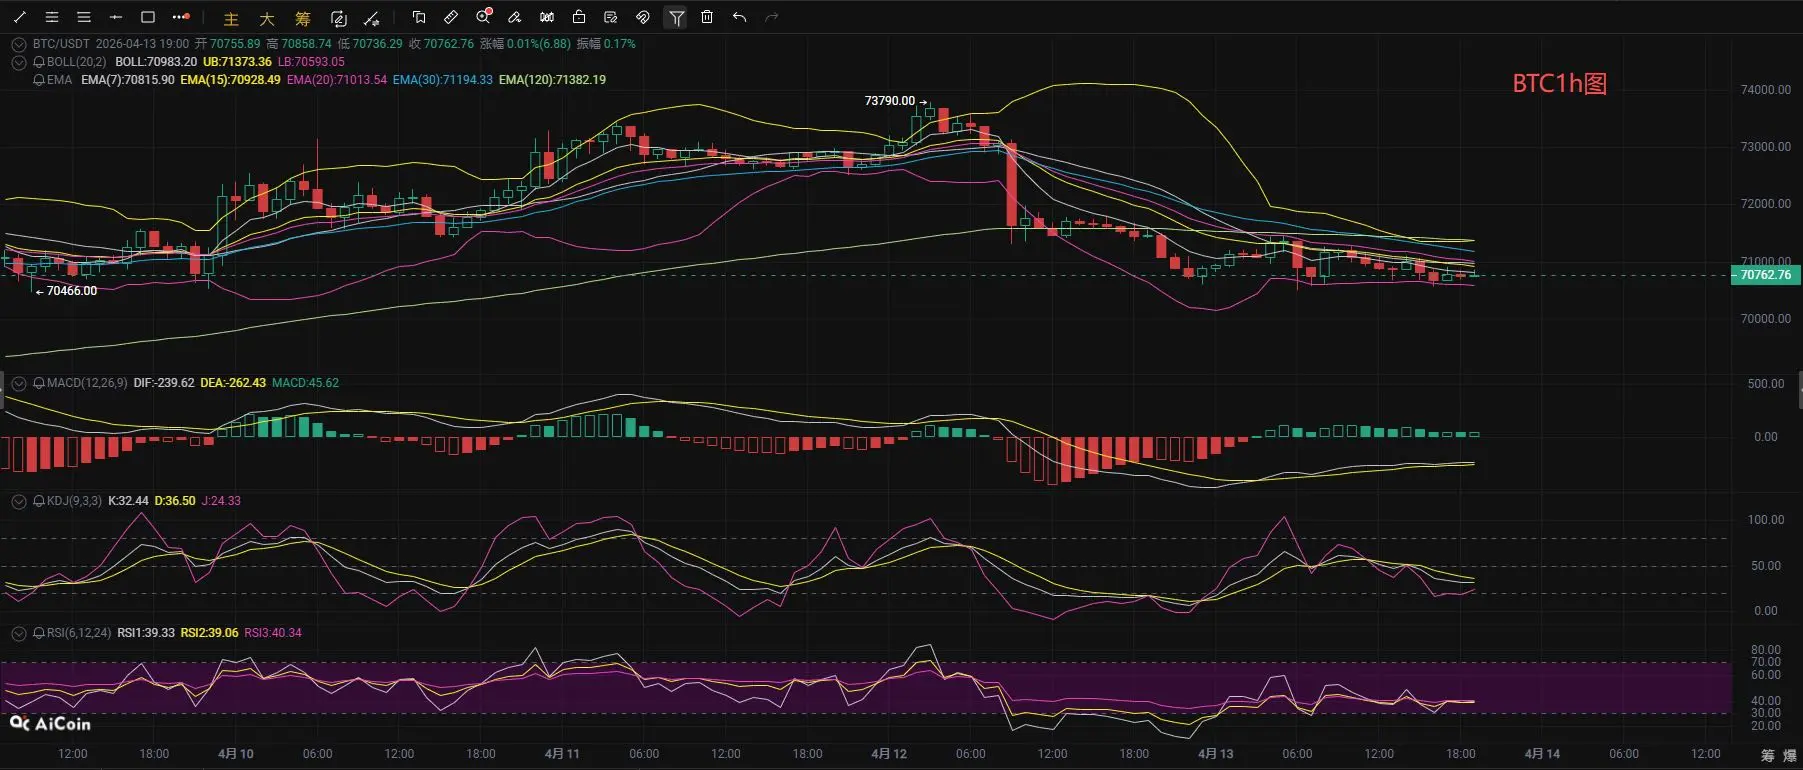
Task: Toggle the lock drawings icon
Action: (x=579, y=17)
